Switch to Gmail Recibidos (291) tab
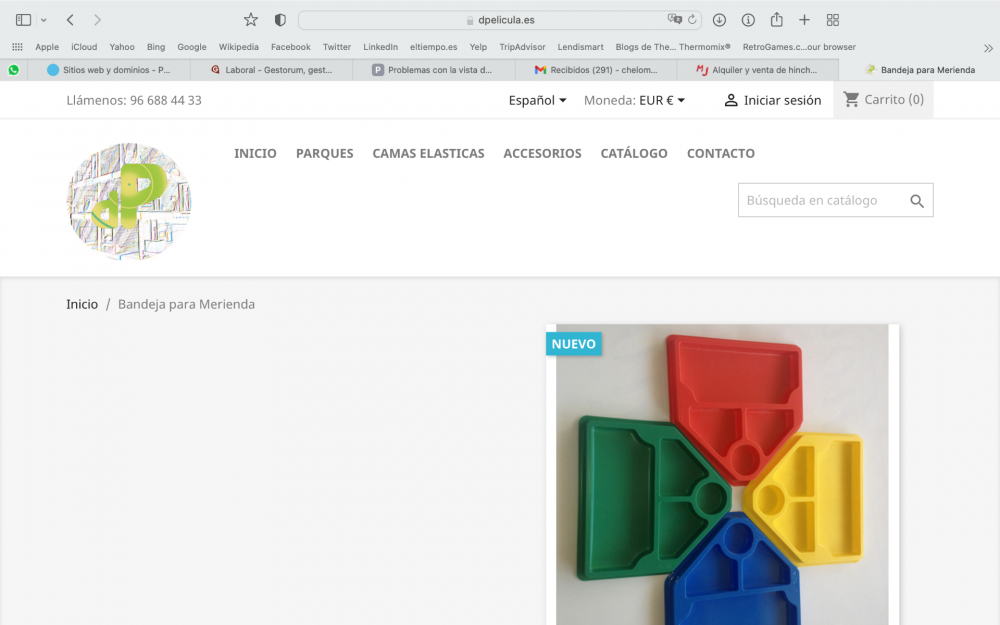The height and width of the screenshot is (625, 1000). coord(596,70)
